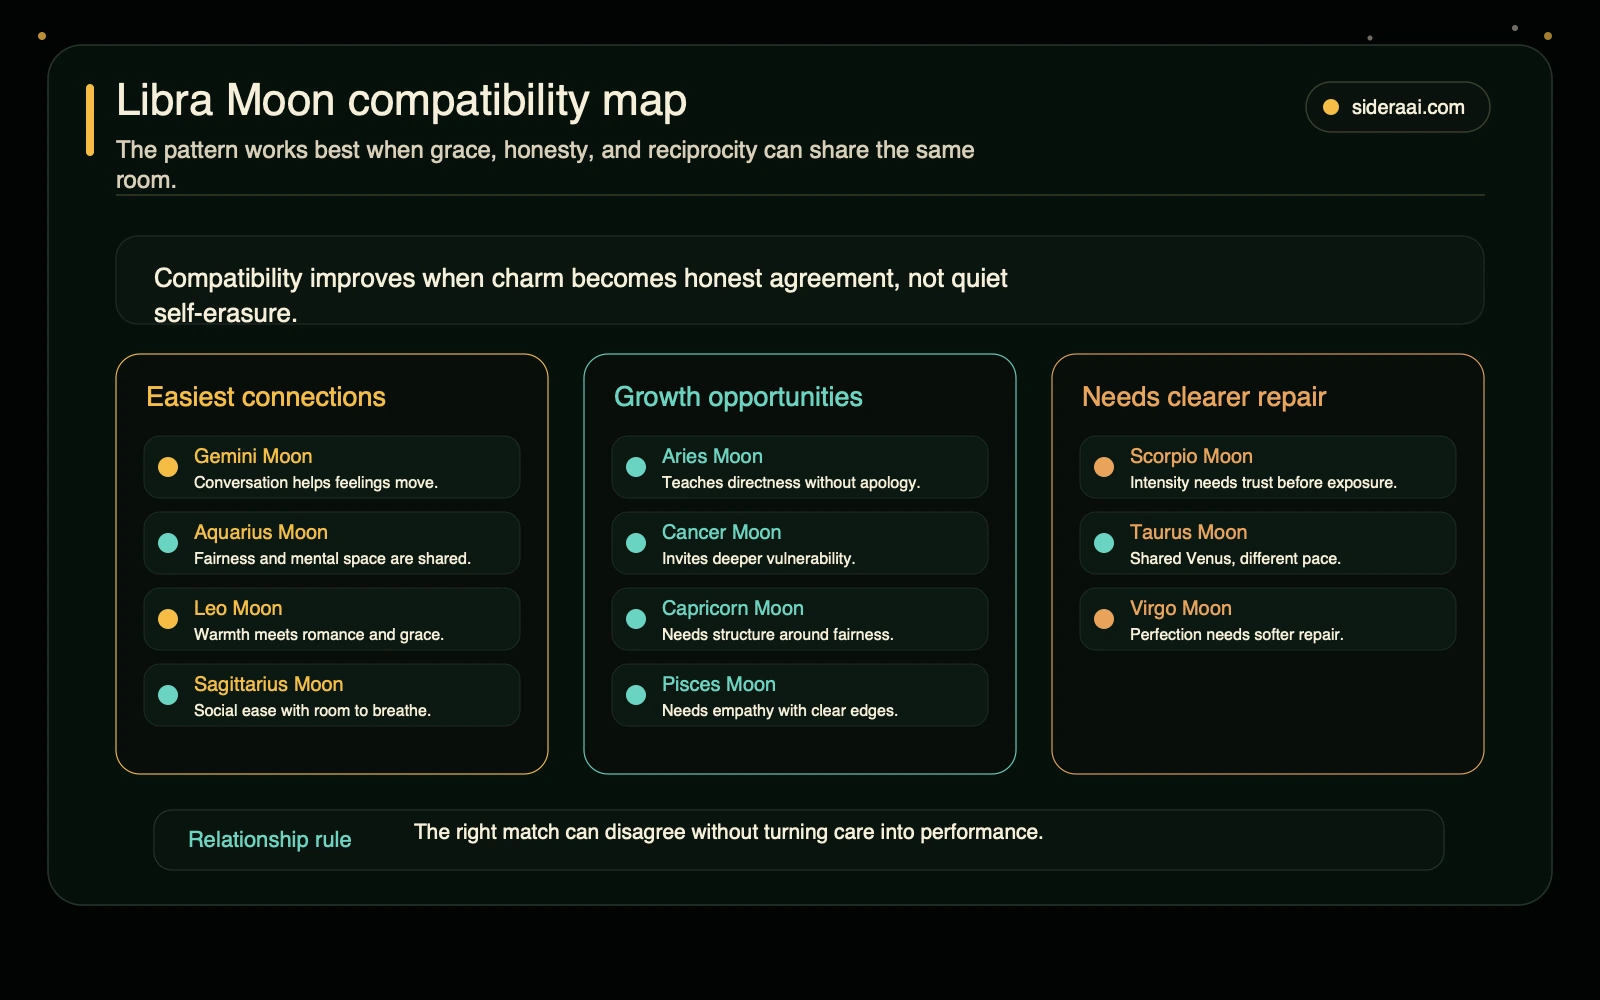
Task: Click 'Needs empathy with clear edges.' text
Action: coord(780,710)
